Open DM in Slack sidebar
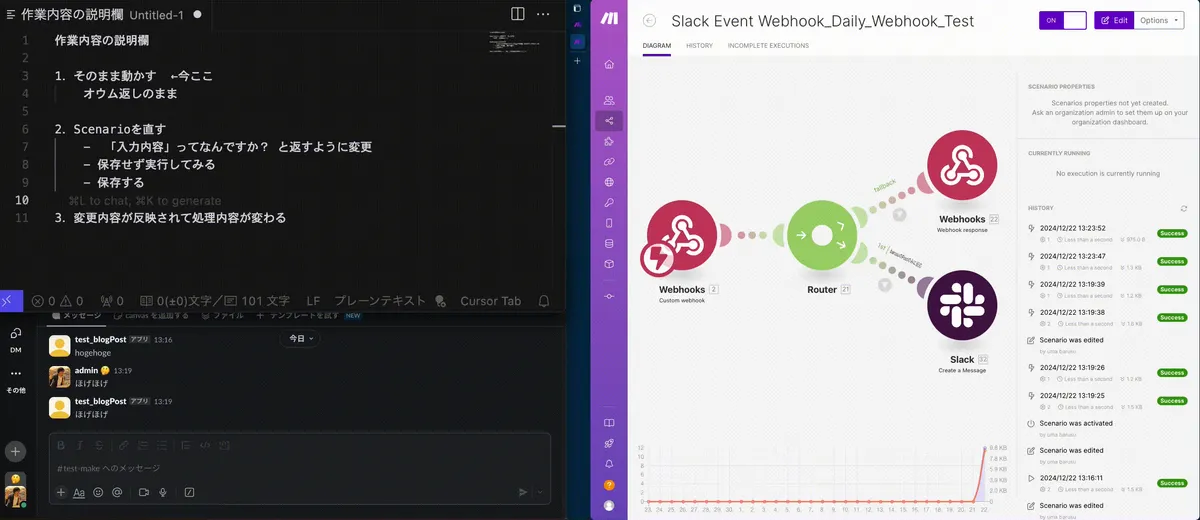Screen dimensions: 1200x520 [15, 339]
